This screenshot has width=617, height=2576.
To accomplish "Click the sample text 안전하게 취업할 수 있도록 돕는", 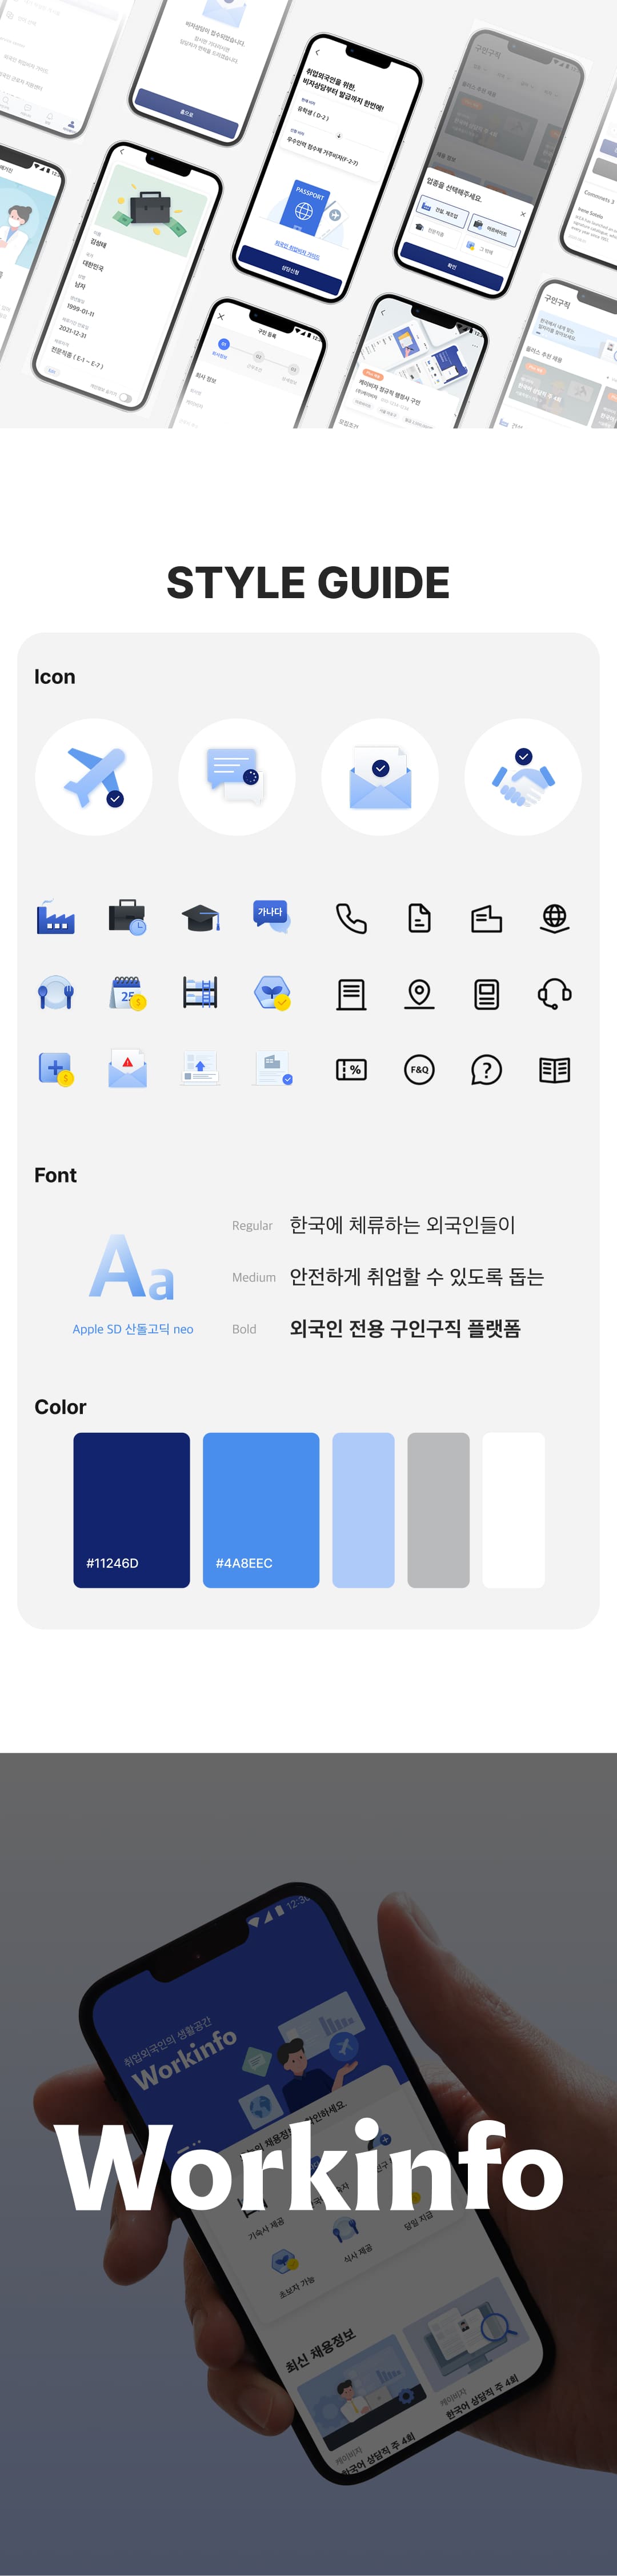I will click(x=416, y=1277).
